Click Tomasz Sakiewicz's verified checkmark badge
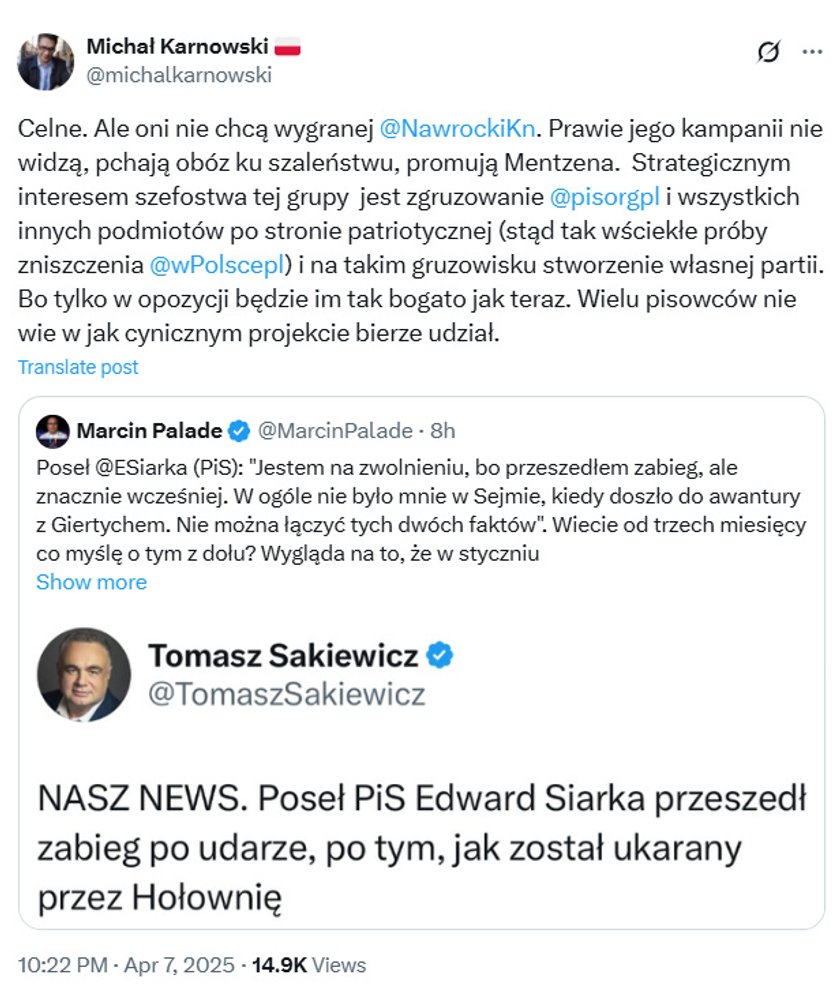The width and height of the screenshot is (840, 995). click(x=440, y=655)
